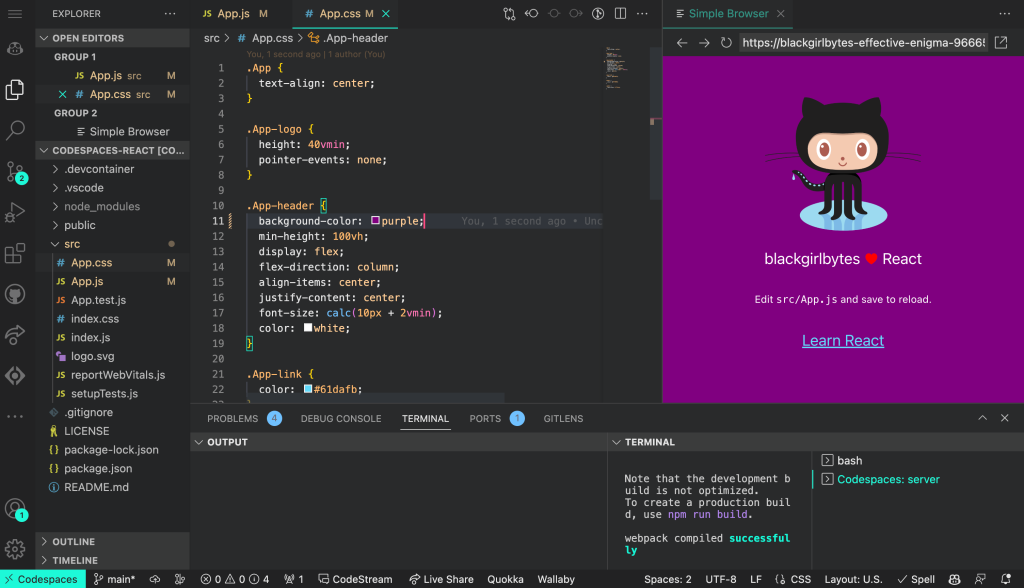Open the Source Control view

tap(14, 172)
